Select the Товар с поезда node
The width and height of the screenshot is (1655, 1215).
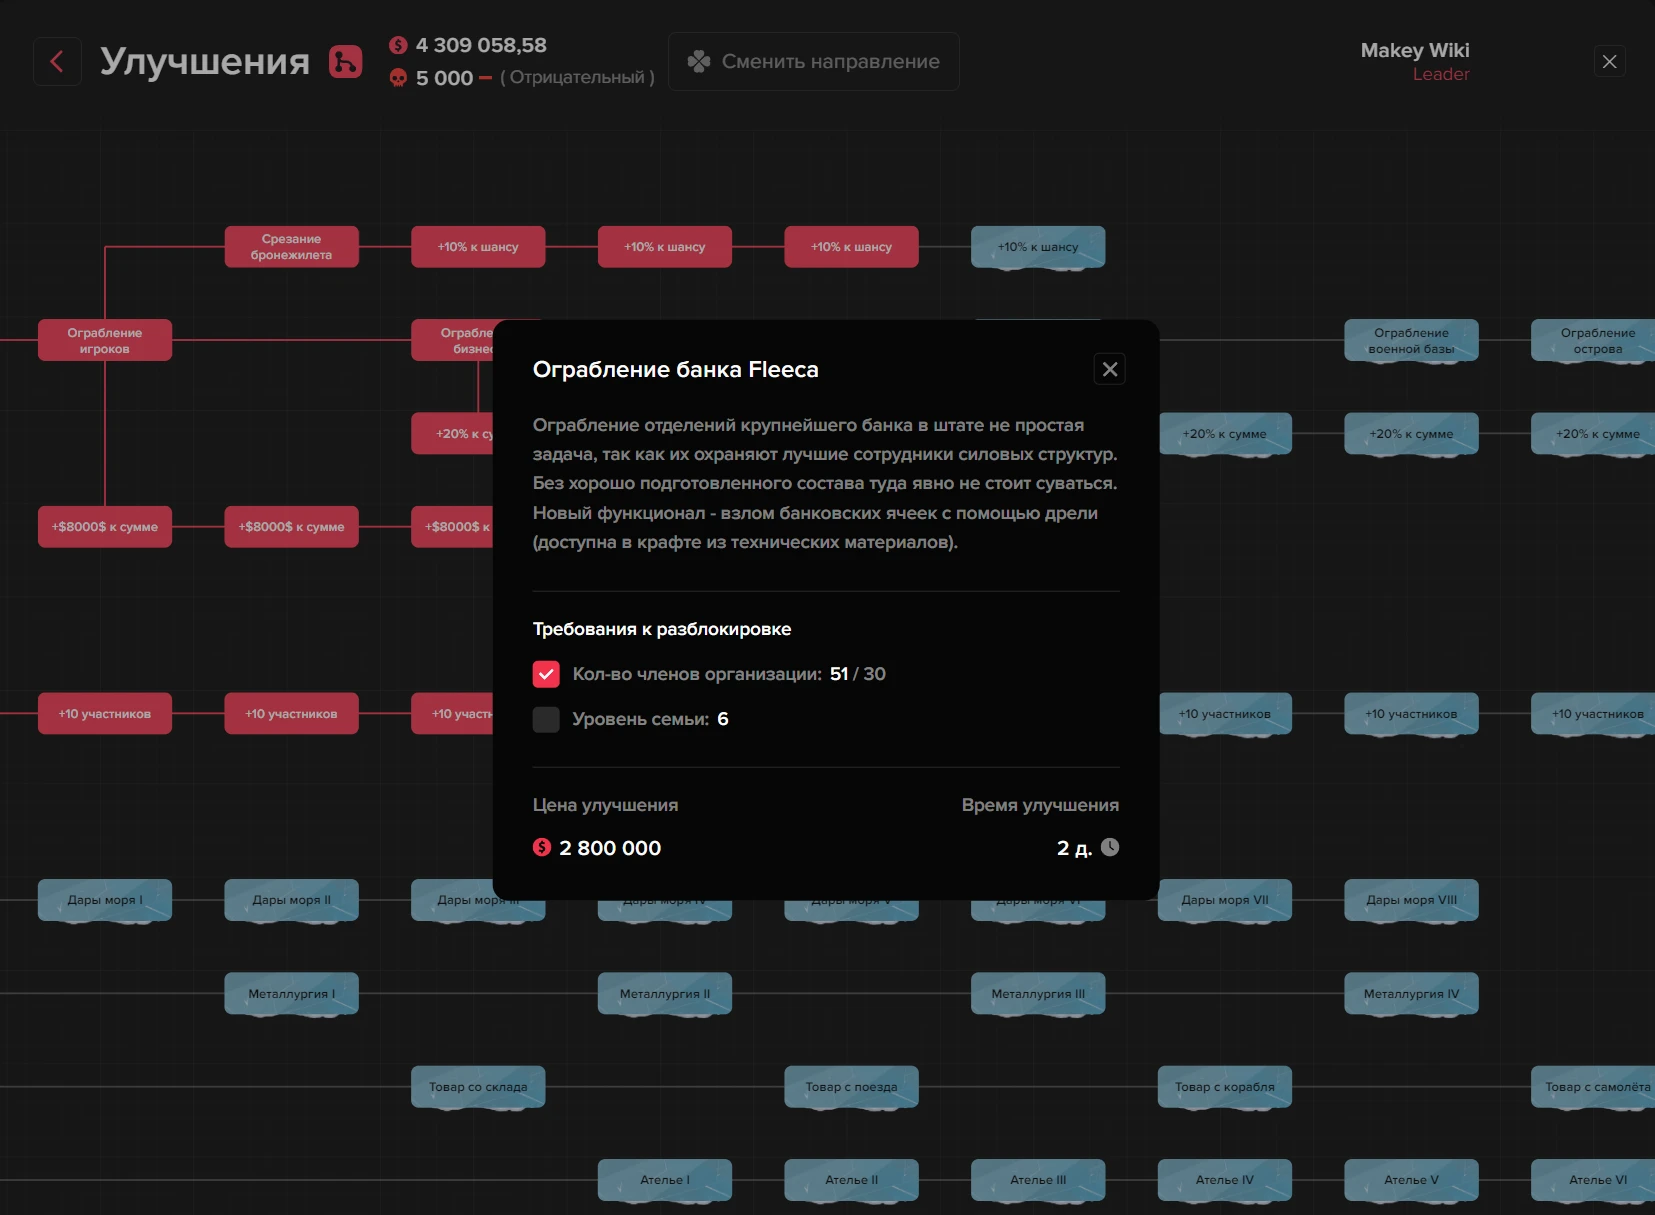pyautogui.click(x=851, y=1087)
